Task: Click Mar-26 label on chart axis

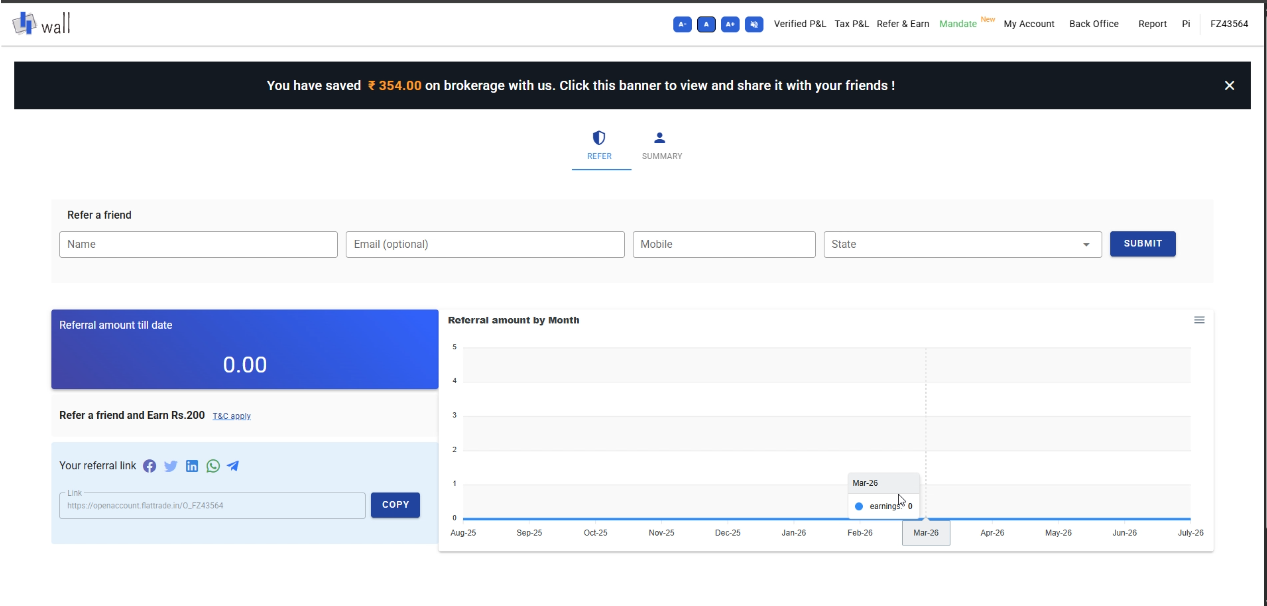Action: click(926, 533)
